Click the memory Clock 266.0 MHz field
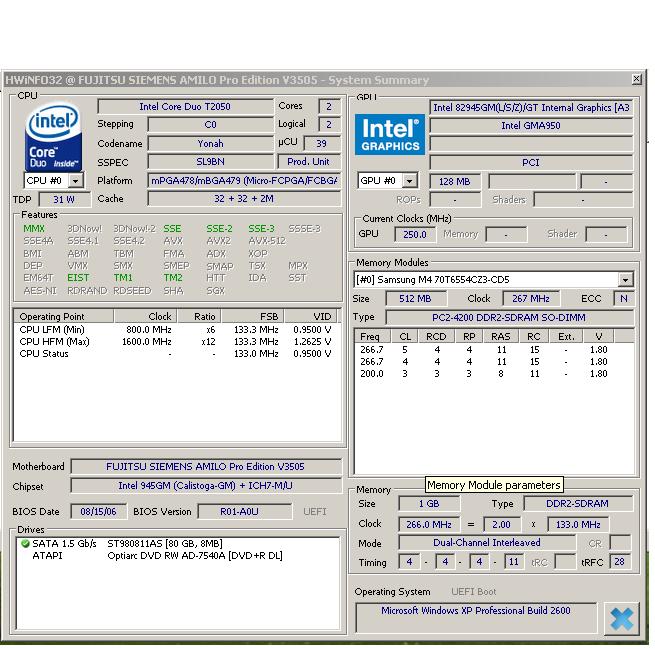Screen dimensions: 655x649 coord(429,524)
